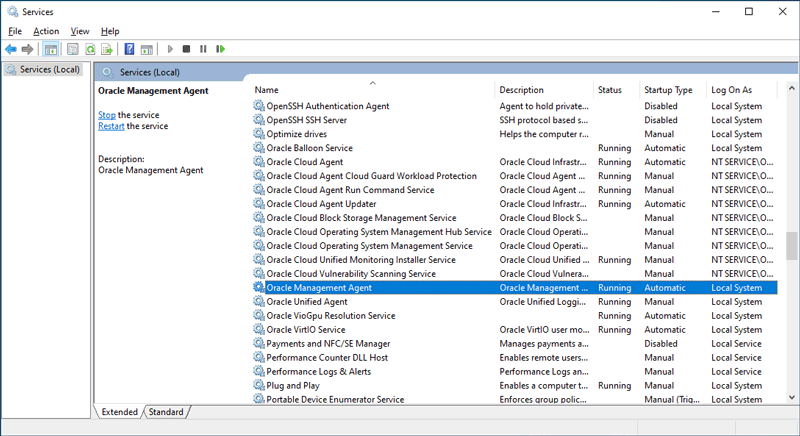Switch to the Standard tab
Viewport: 800px width, 436px height.
pyautogui.click(x=166, y=412)
